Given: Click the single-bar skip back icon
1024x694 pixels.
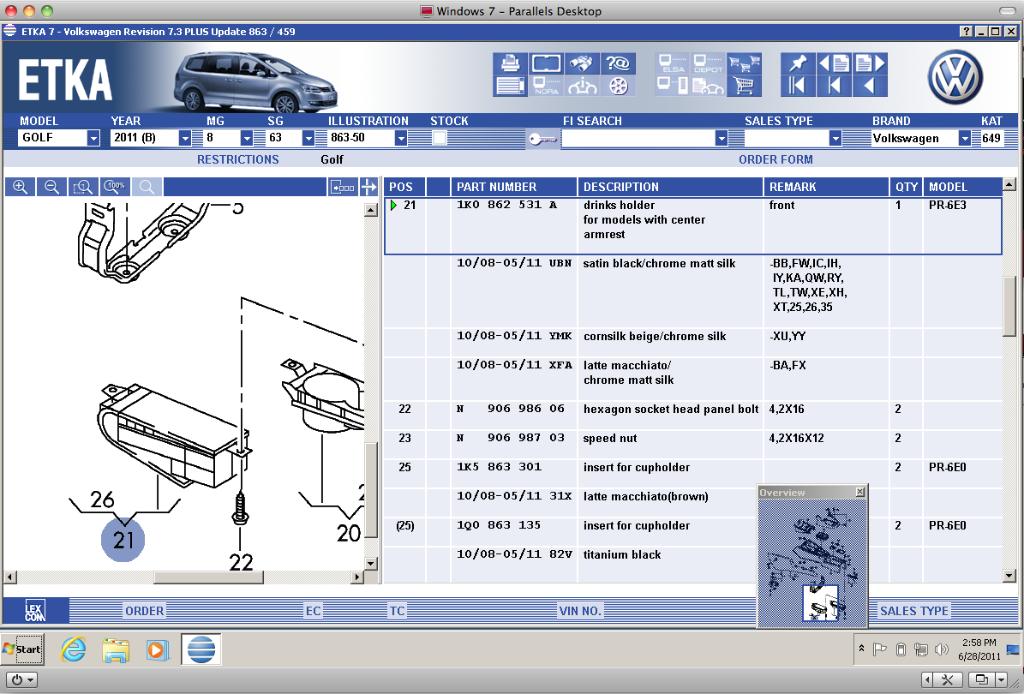Looking at the screenshot, I should pyautogui.click(x=834, y=86).
